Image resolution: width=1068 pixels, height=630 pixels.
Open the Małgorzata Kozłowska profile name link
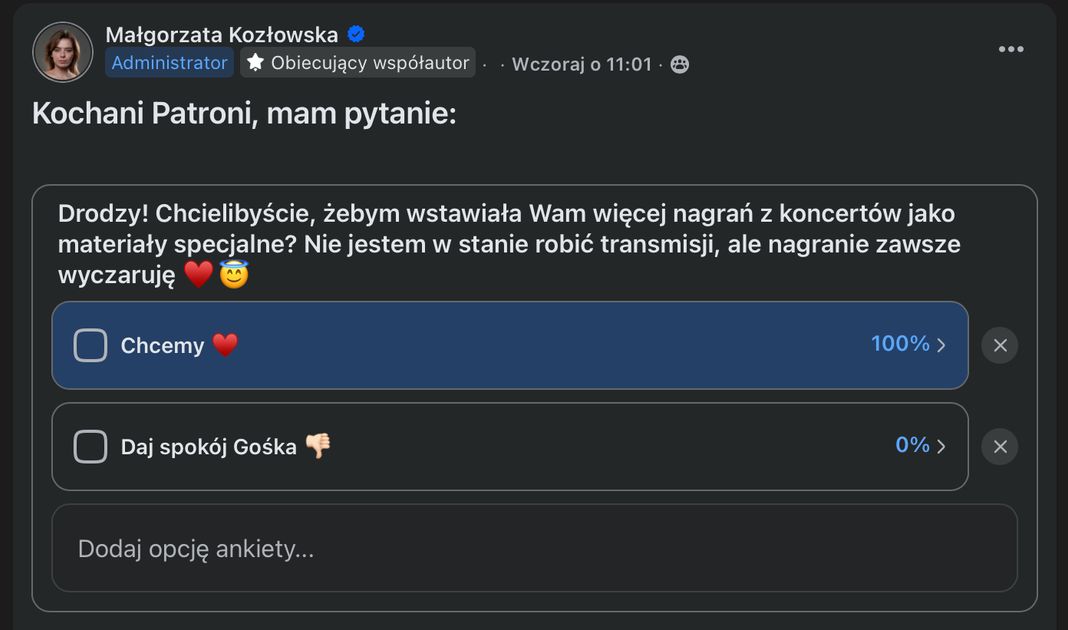[222, 35]
